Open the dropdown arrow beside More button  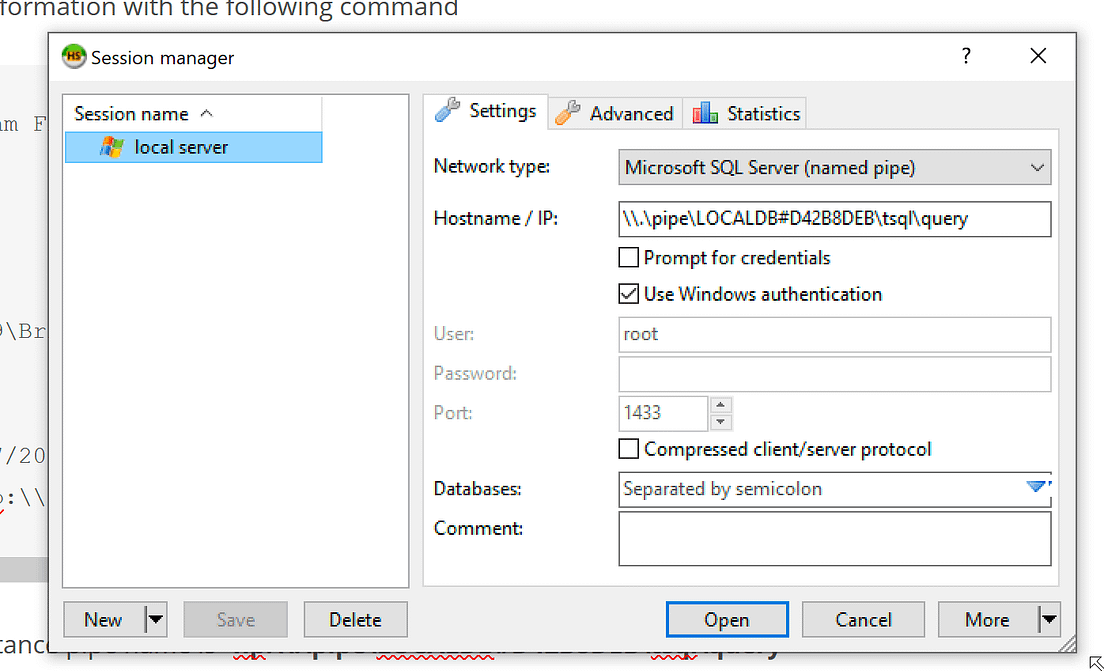coord(1049,619)
